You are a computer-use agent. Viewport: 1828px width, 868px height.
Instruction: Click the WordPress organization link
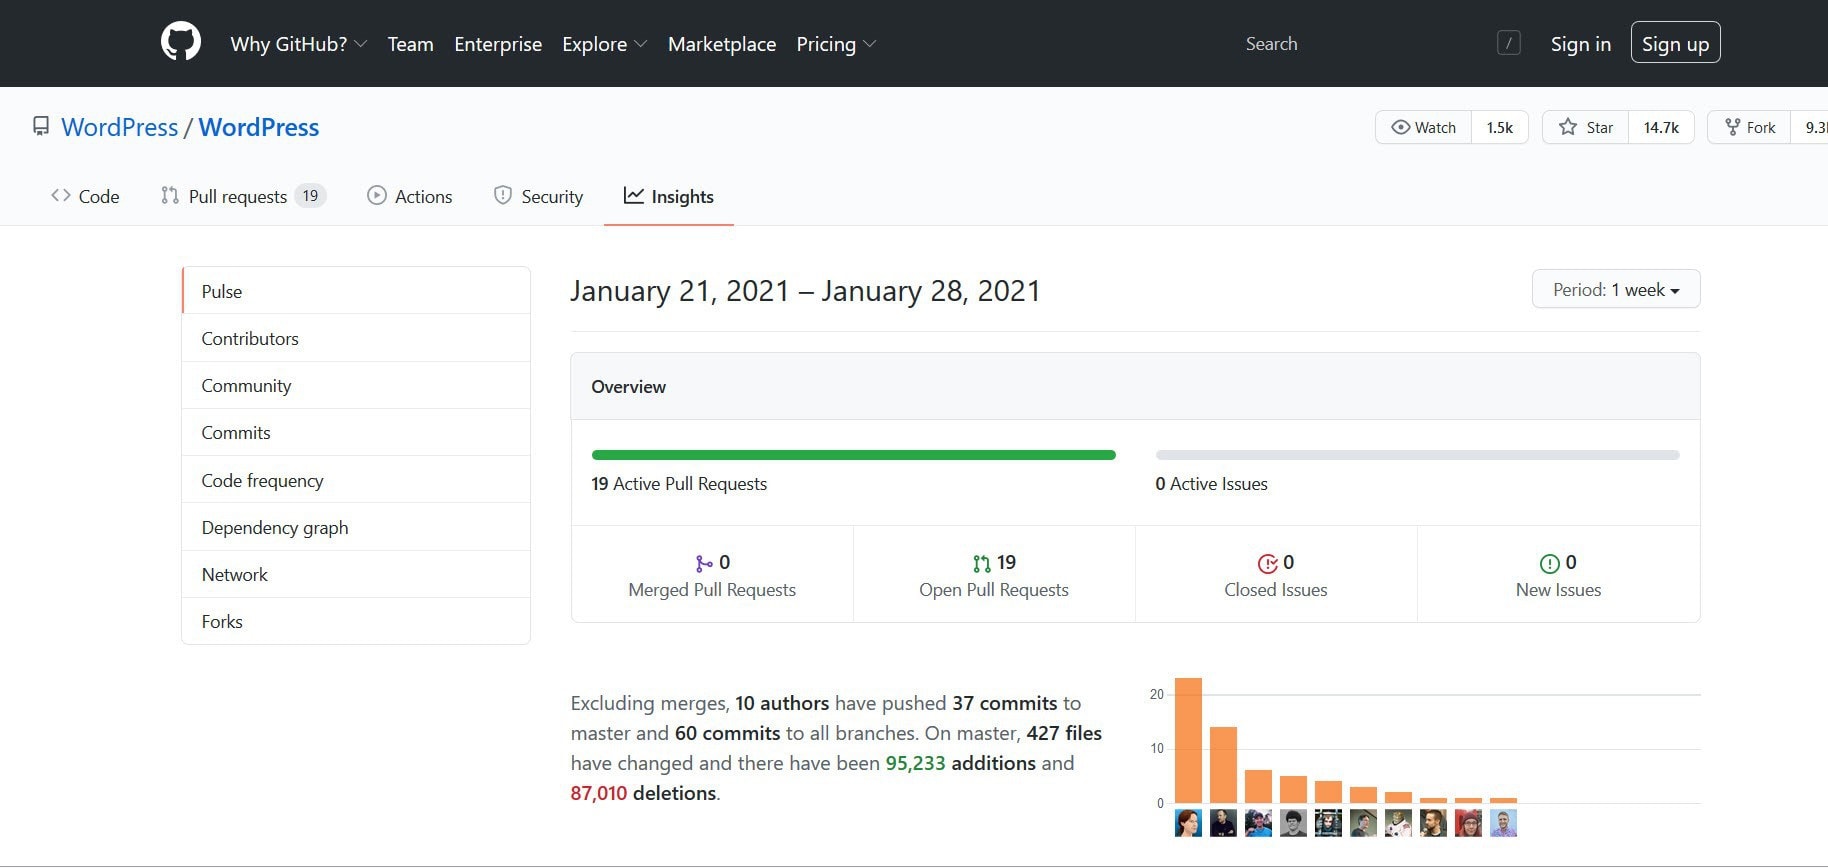coord(120,127)
